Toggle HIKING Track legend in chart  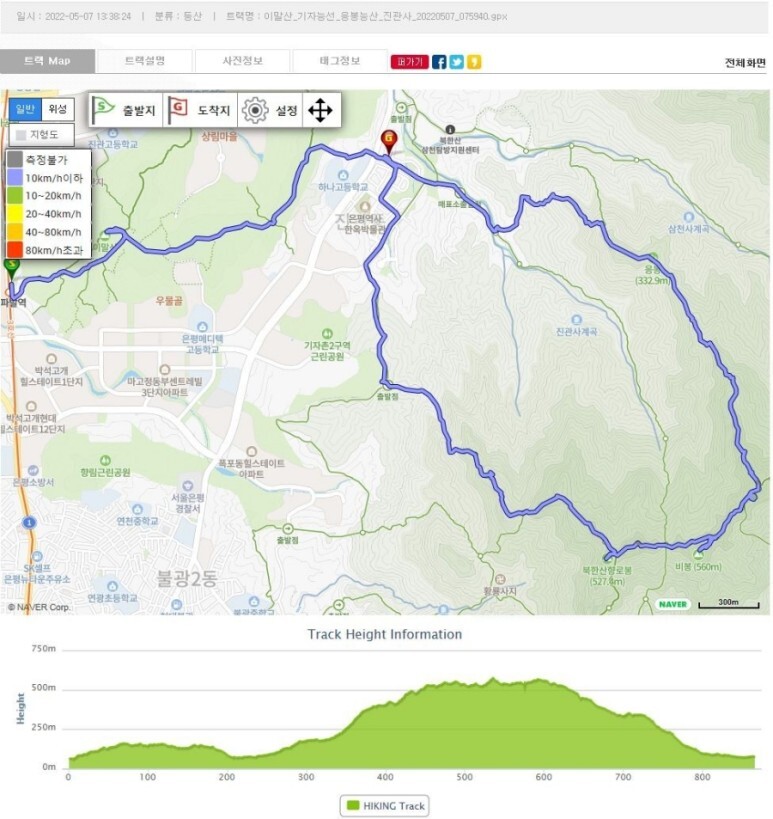[385, 806]
